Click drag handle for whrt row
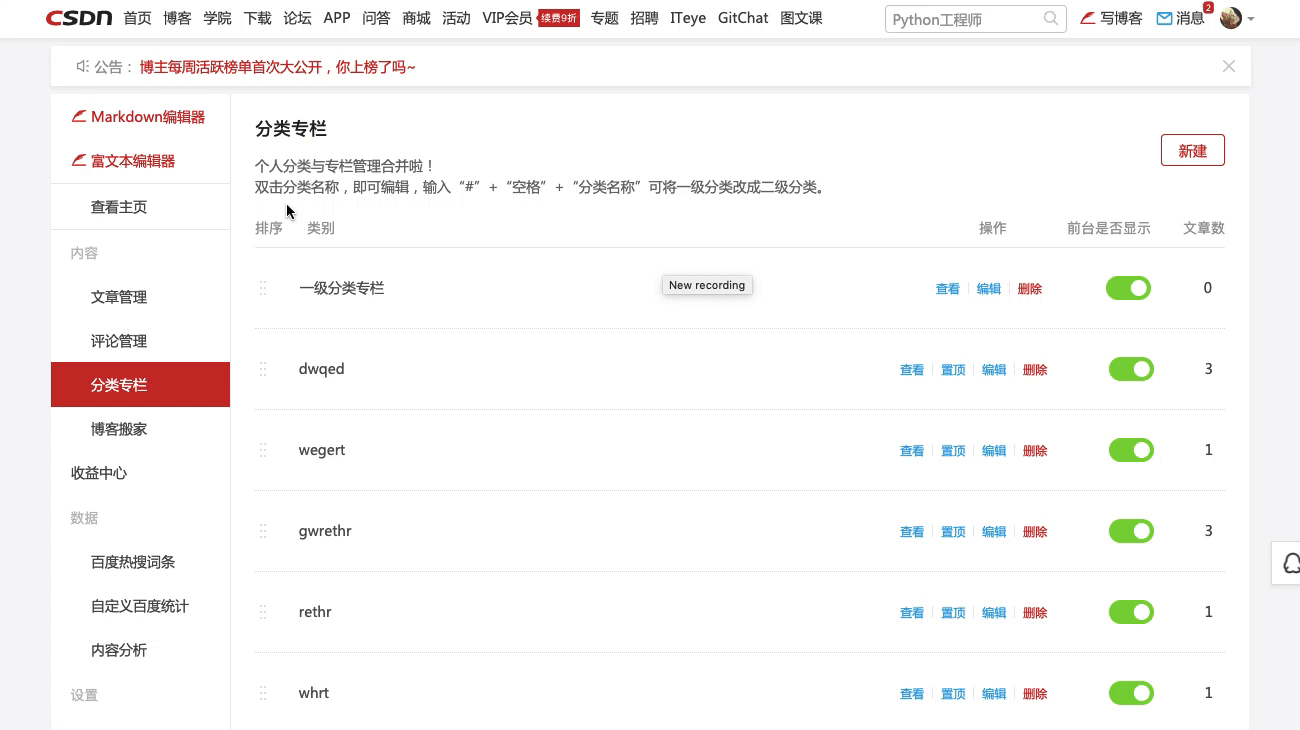Image resolution: width=1300 pixels, height=730 pixels. (x=263, y=693)
